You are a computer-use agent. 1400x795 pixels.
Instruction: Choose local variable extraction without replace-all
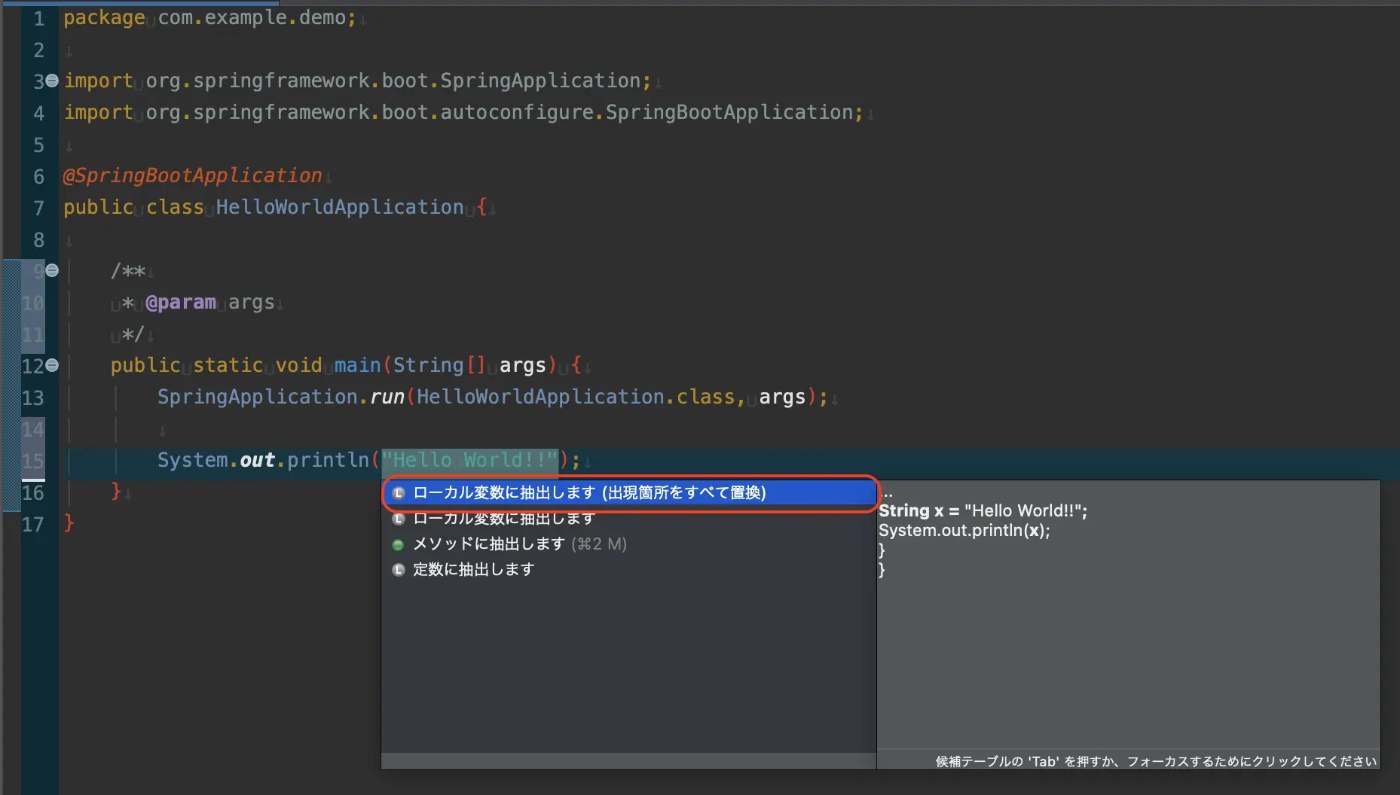(630, 519)
